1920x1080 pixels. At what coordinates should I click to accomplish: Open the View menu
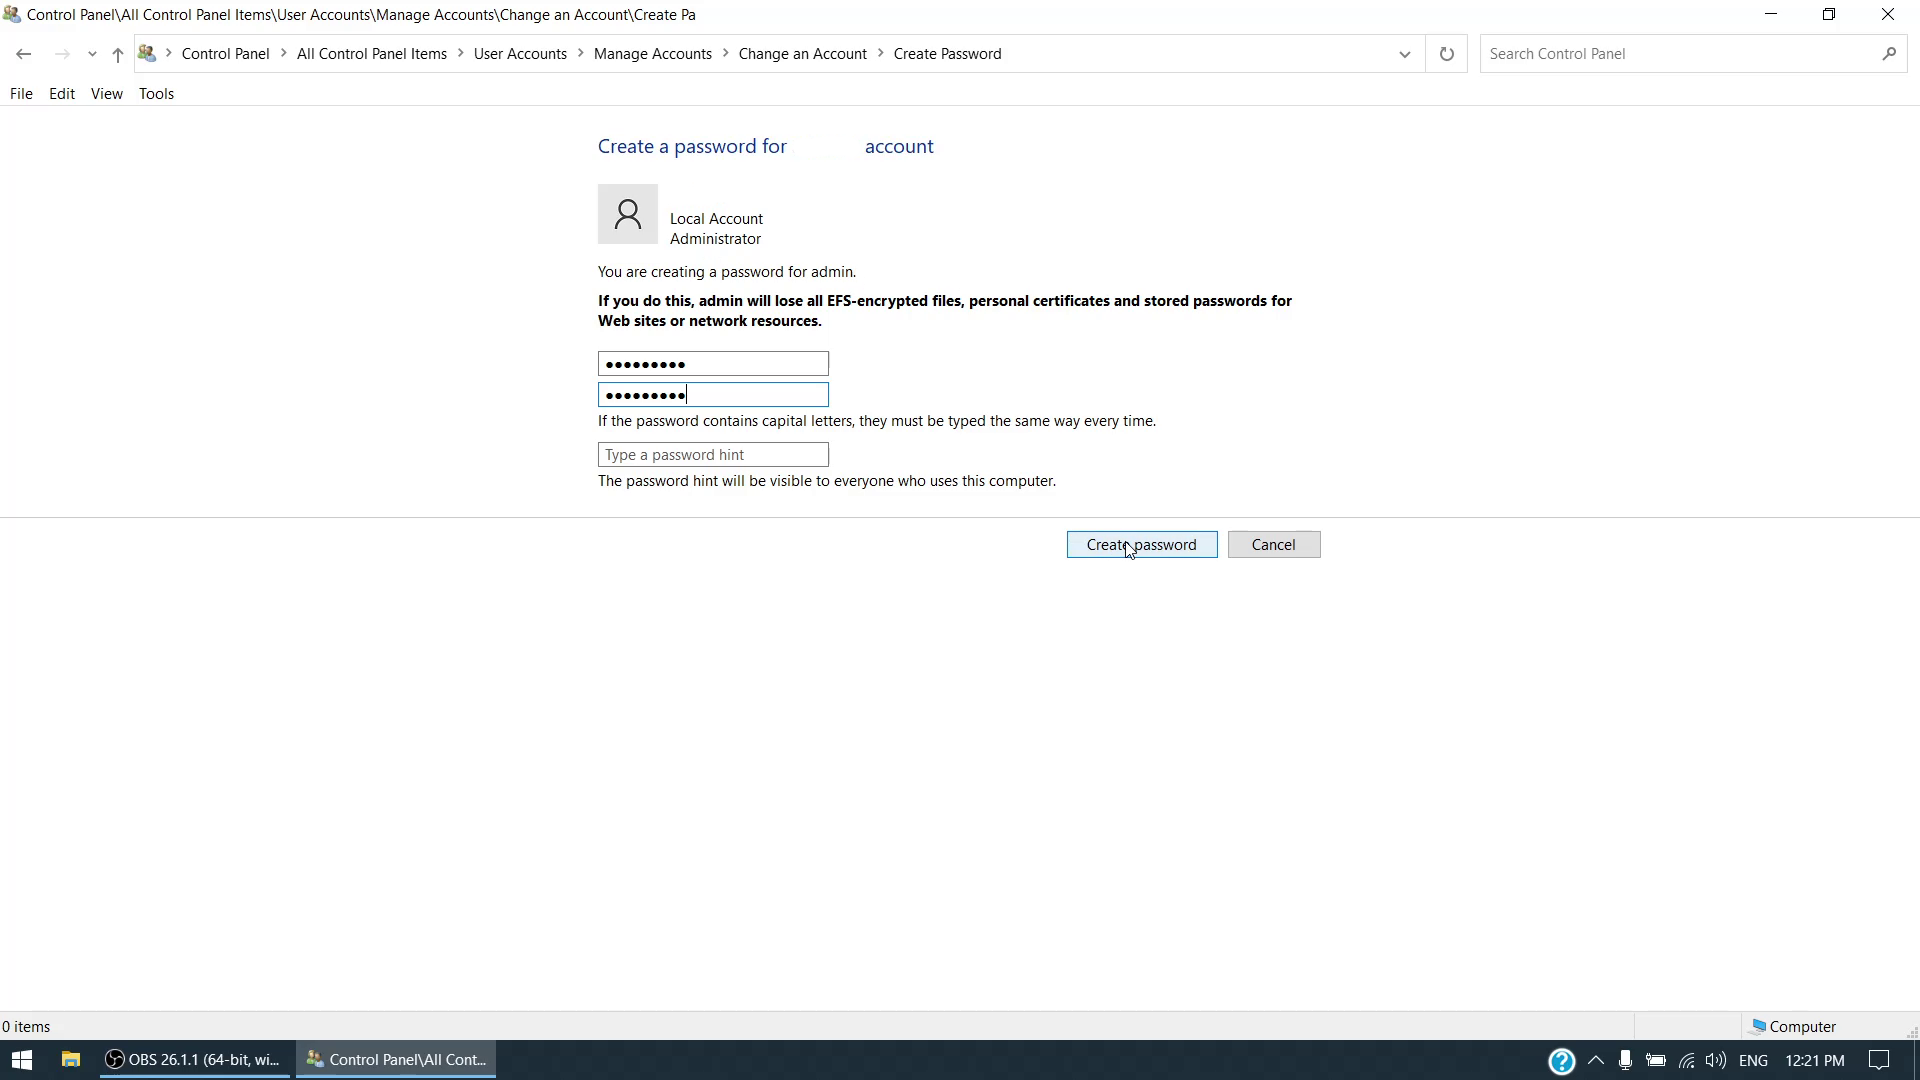click(106, 94)
